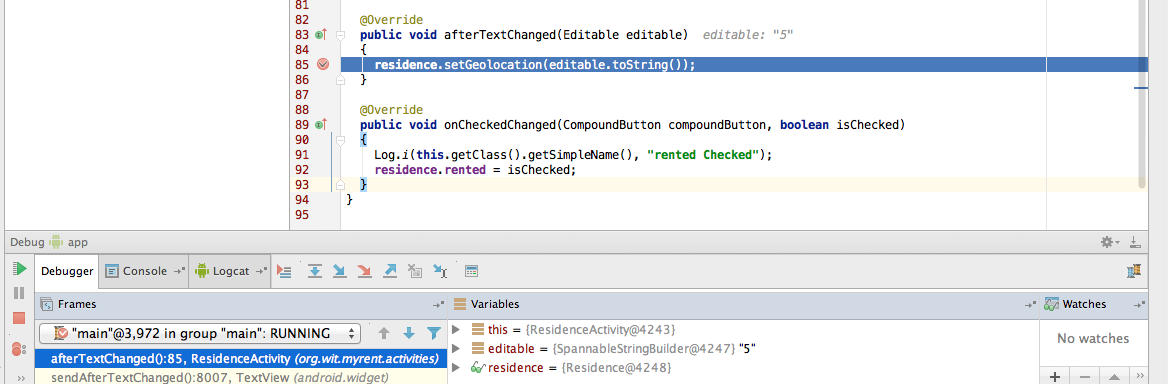This screenshot has width=1168, height=384.
Task: Open View Breakpoints double red circle icon
Action: coord(19,348)
